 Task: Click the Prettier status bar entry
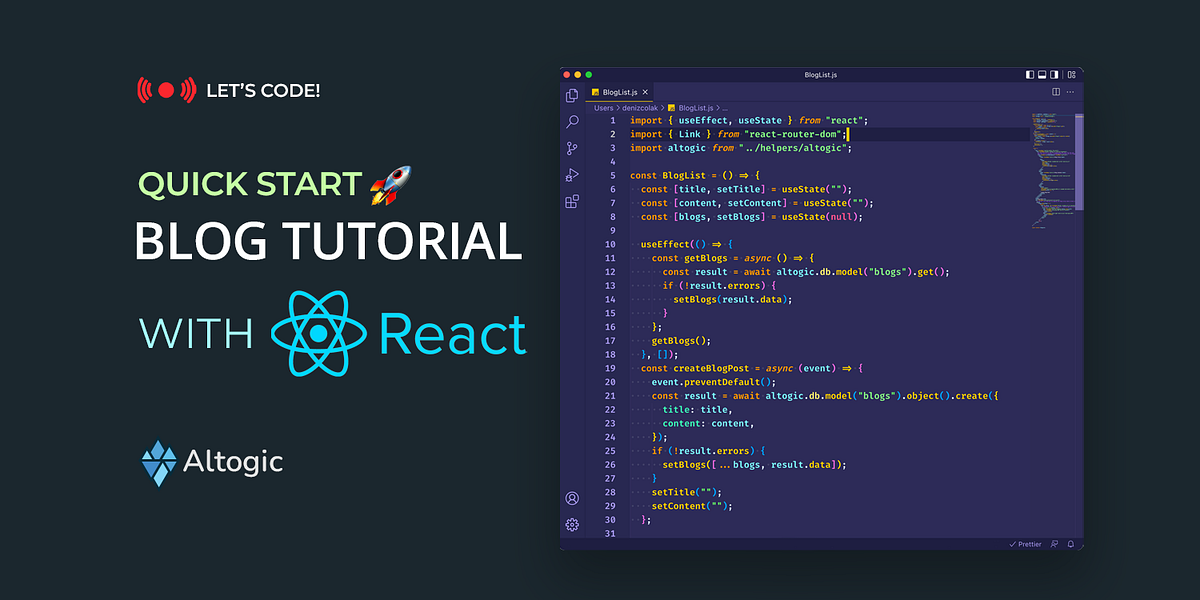[x=1025, y=544]
